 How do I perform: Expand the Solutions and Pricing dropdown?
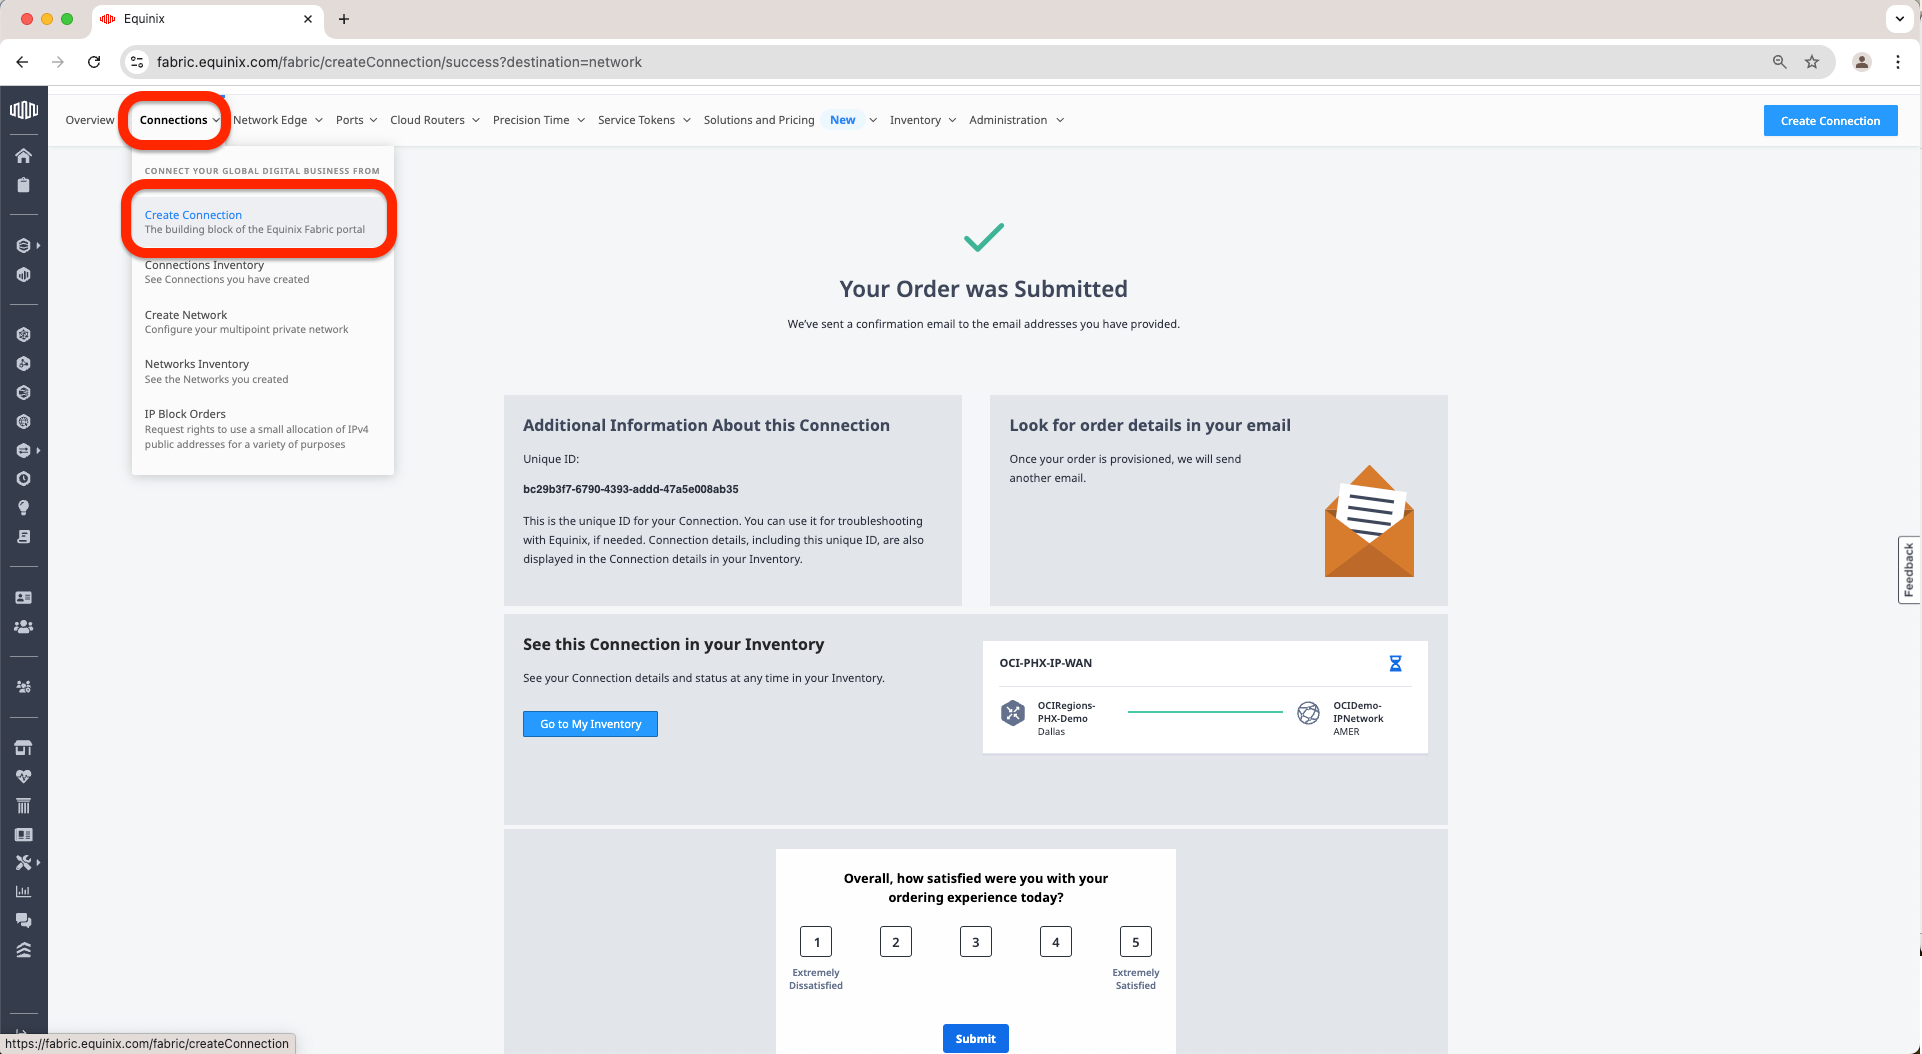click(x=790, y=120)
